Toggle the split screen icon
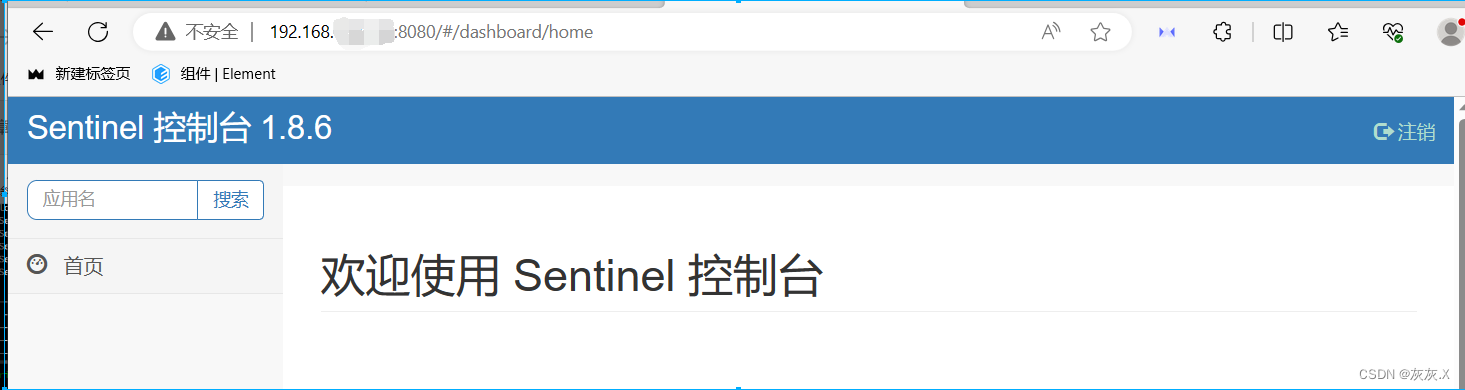1465x390 pixels. 1283,32
